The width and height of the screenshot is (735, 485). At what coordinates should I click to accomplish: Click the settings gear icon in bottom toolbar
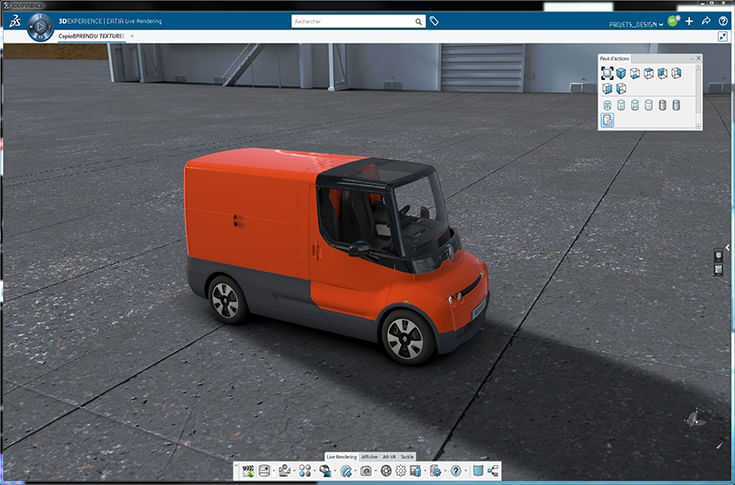tap(400, 471)
